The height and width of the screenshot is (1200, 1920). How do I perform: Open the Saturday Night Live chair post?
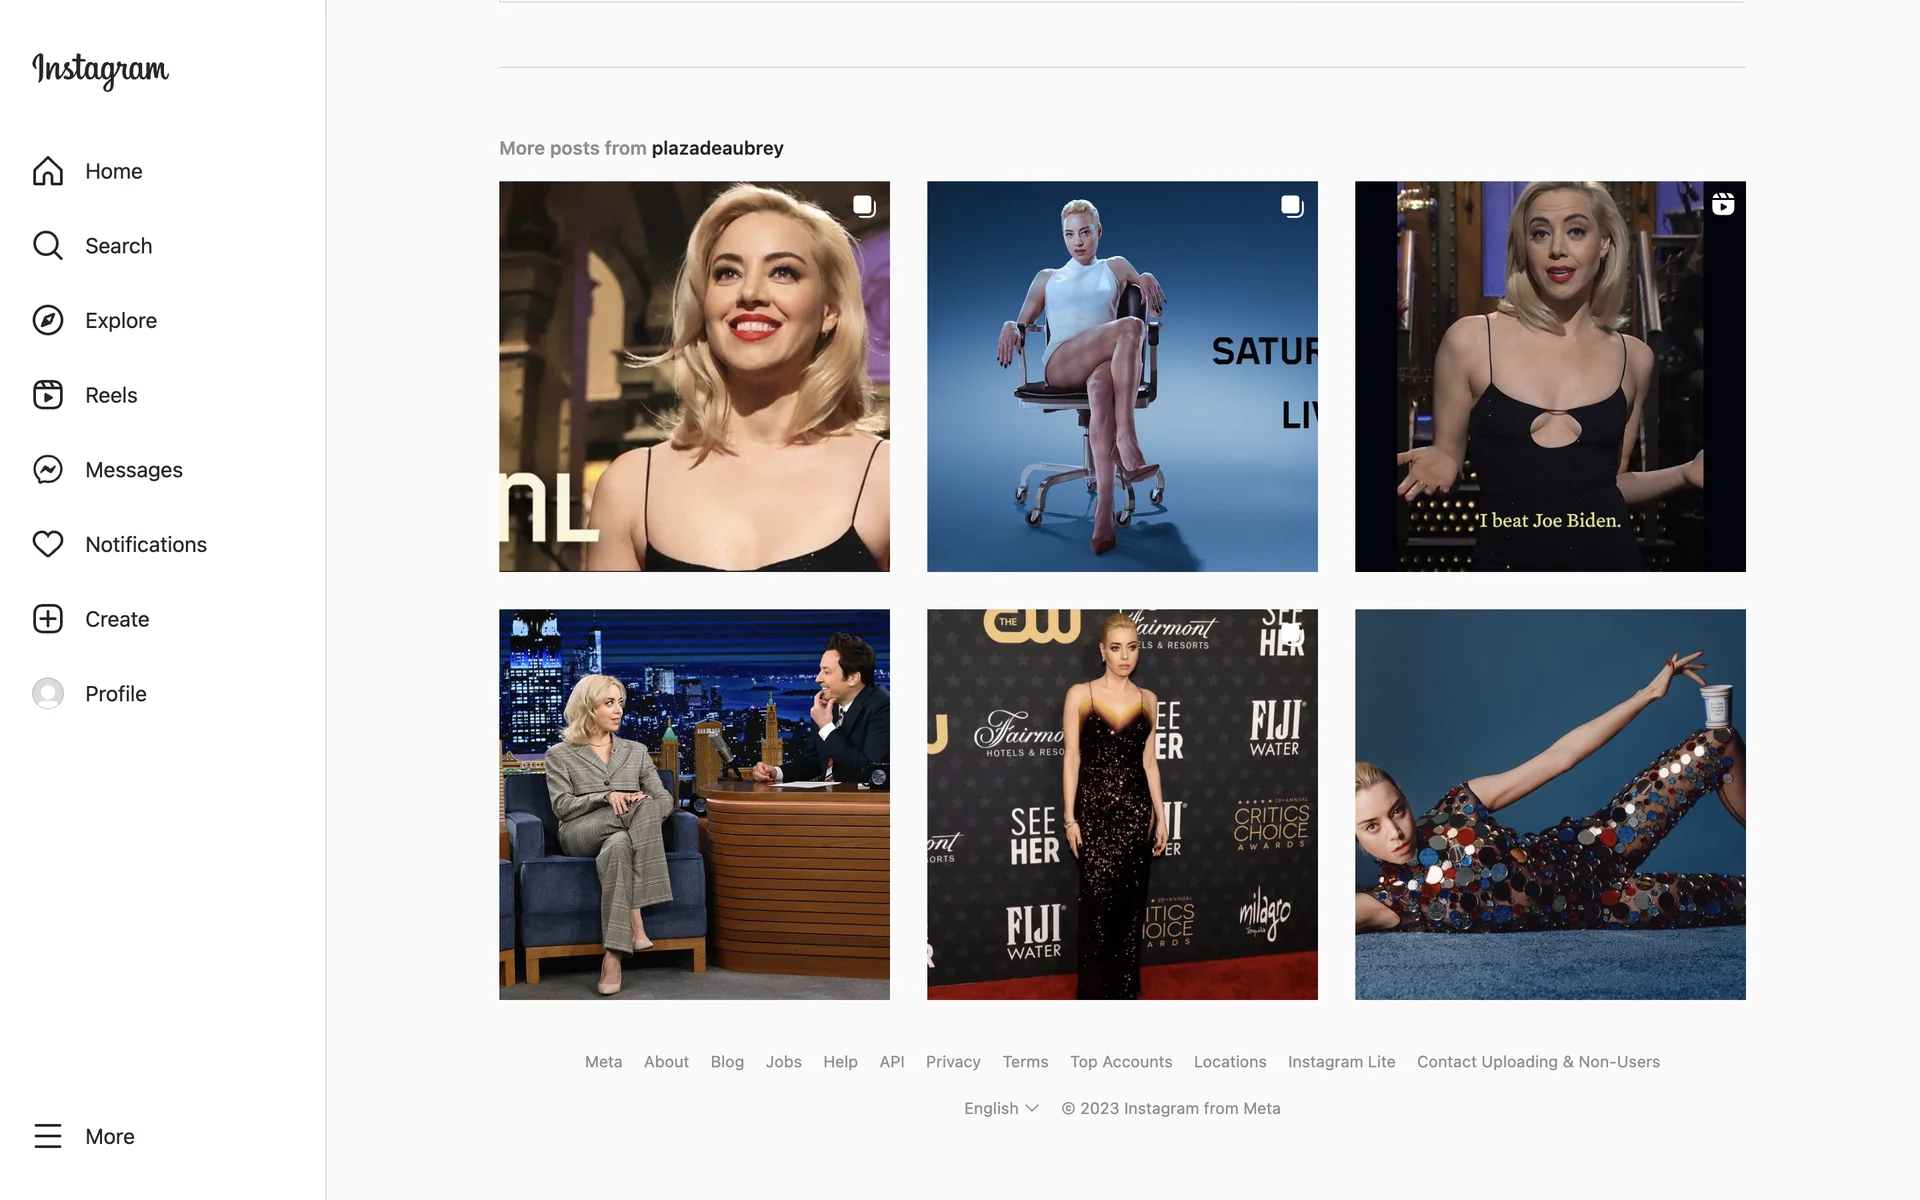1122,376
